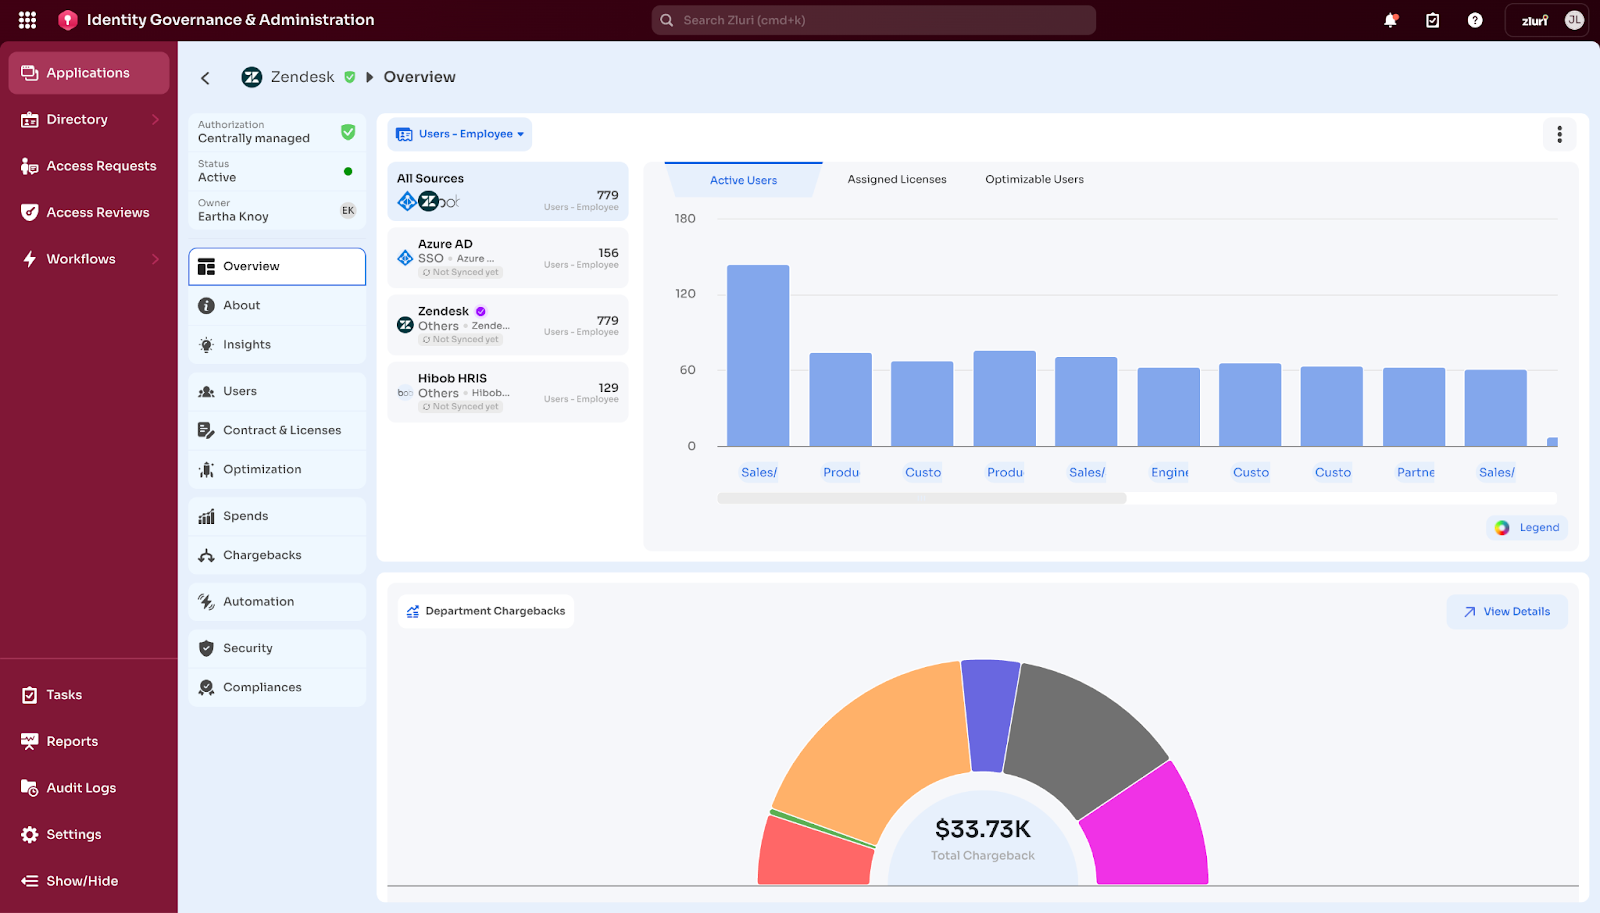
Task: Open Audit Logs in the sidebar
Action: pyautogui.click(x=89, y=788)
